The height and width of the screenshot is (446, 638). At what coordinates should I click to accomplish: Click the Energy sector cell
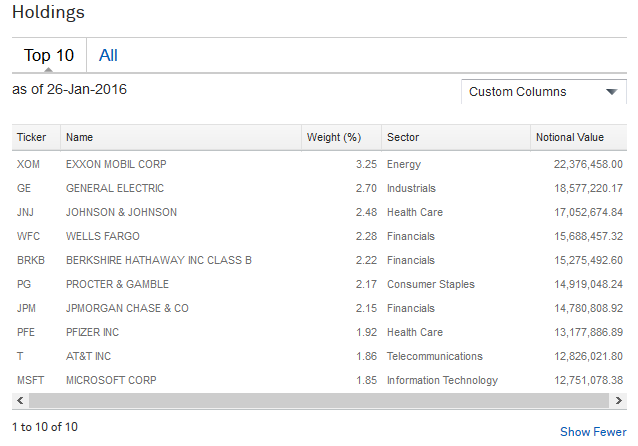pyautogui.click(x=404, y=164)
